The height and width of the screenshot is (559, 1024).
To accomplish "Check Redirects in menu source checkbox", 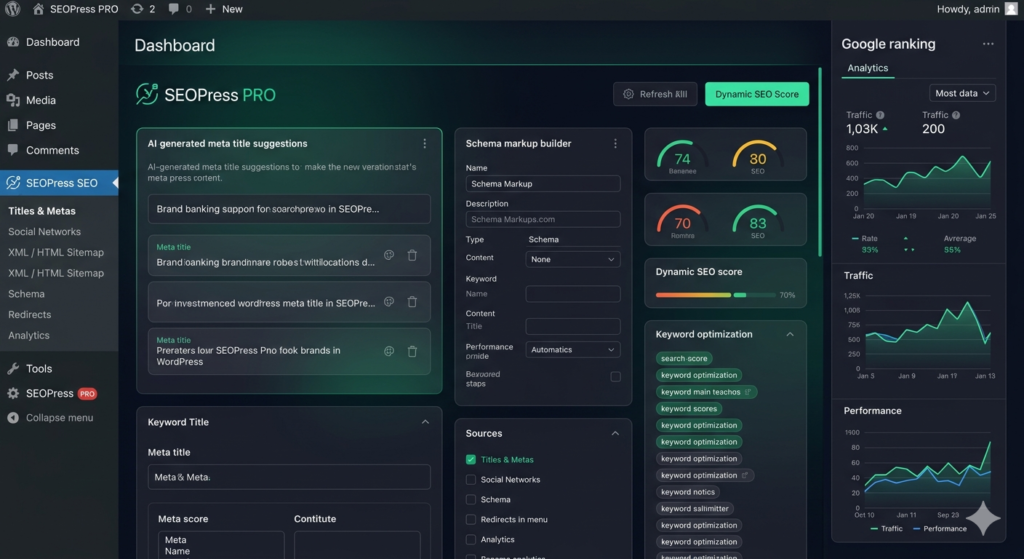I will (x=471, y=520).
